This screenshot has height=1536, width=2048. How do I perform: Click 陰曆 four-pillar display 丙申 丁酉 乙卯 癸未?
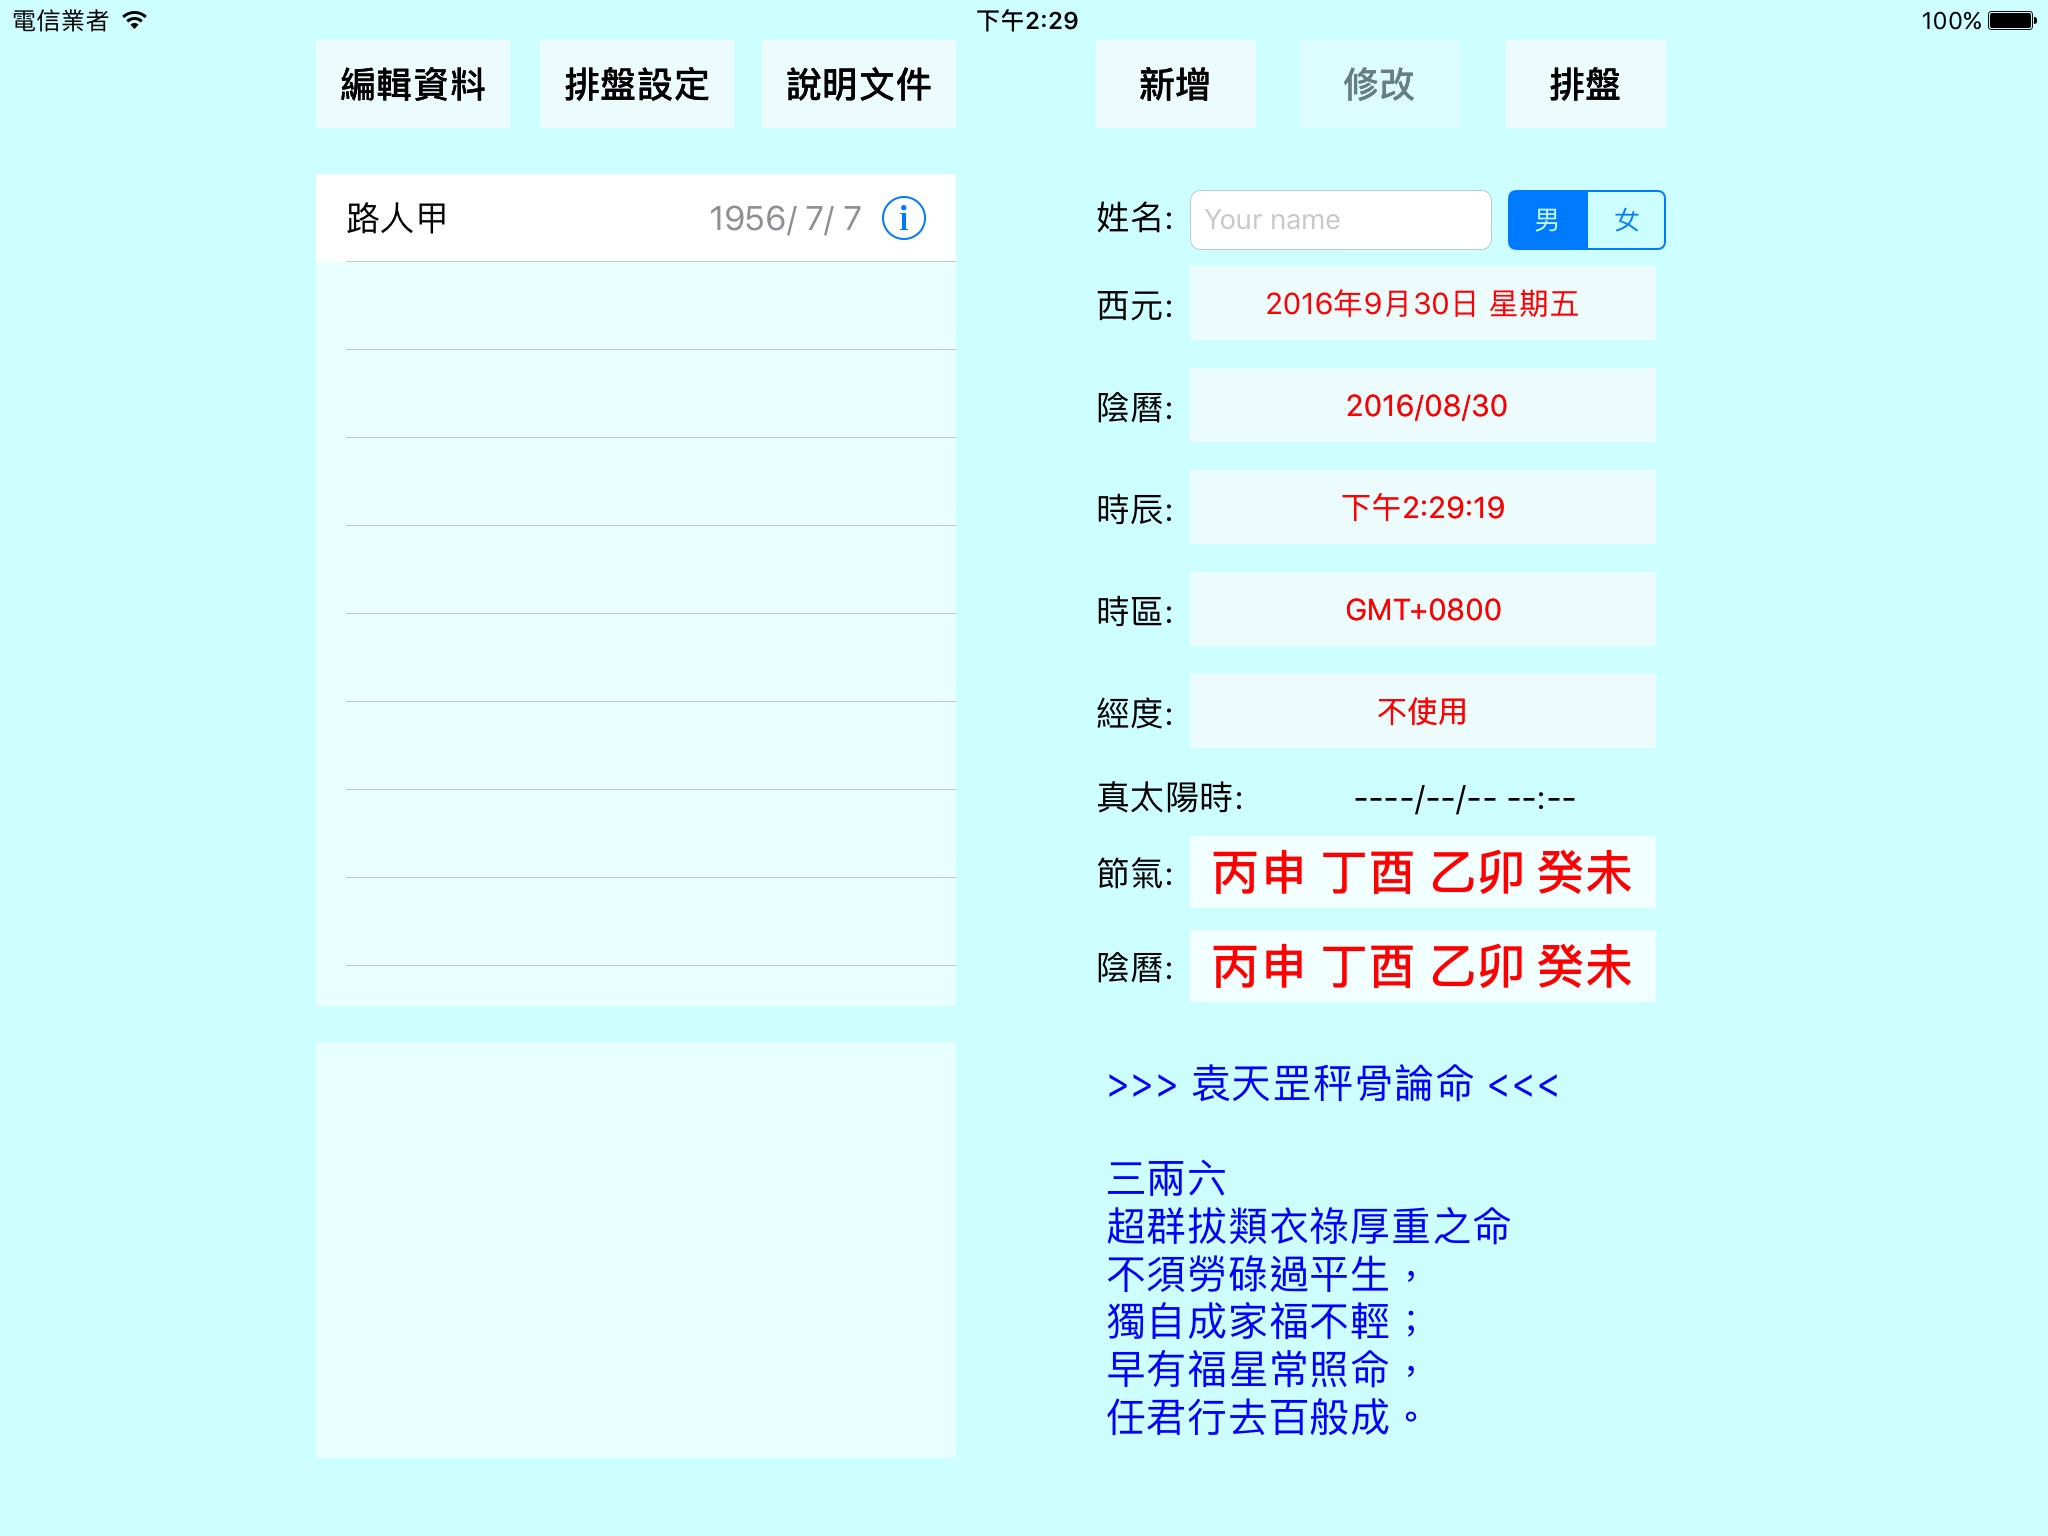pos(1426,965)
